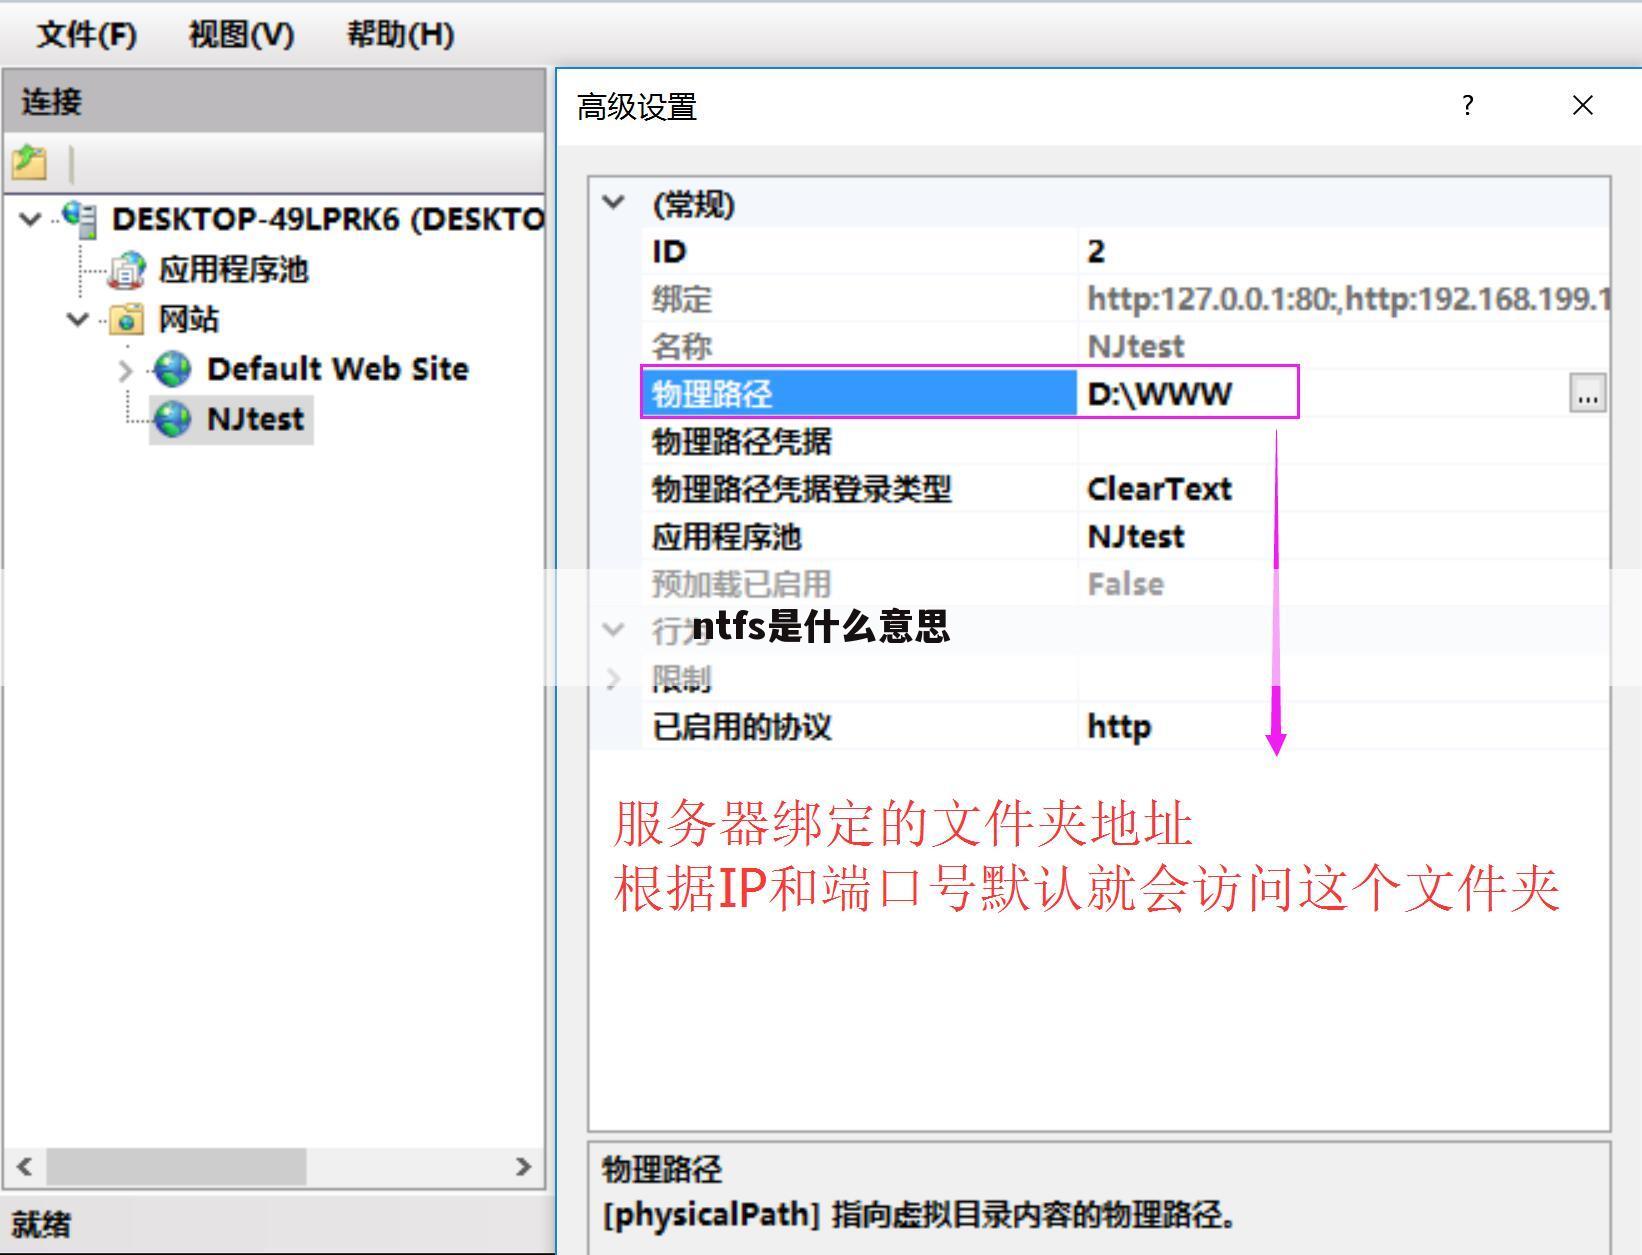
Task: Select the 应用程序池 icon in tree
Action: coord(127,269)
